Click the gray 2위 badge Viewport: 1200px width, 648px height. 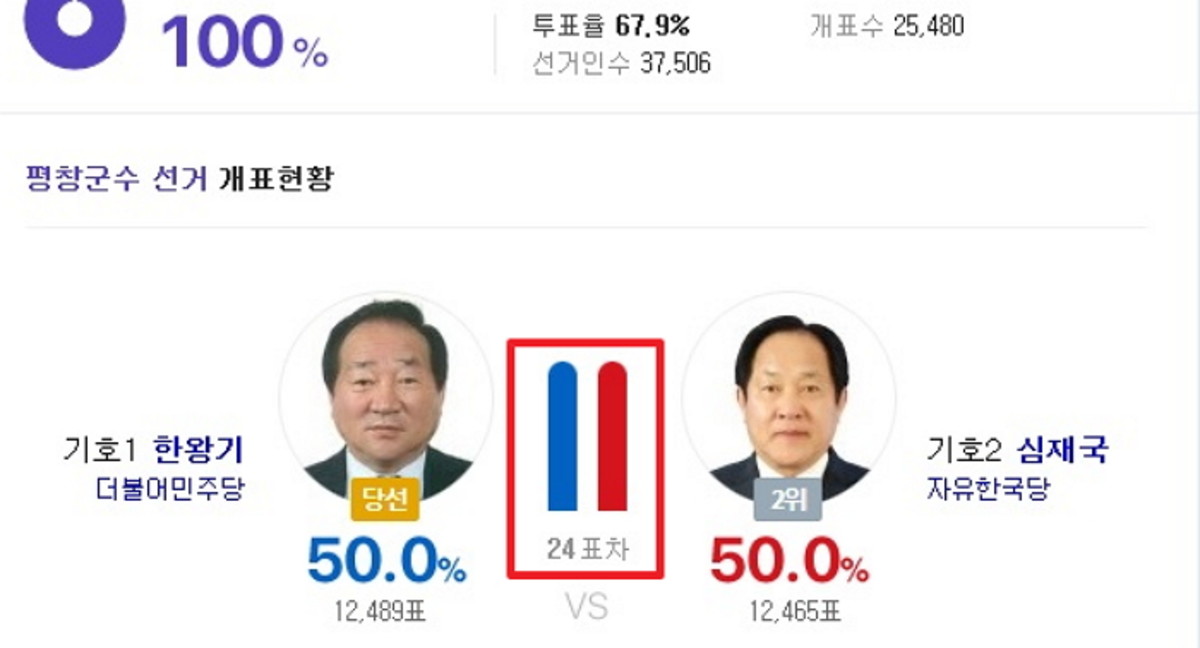click(x=787, y=499)
